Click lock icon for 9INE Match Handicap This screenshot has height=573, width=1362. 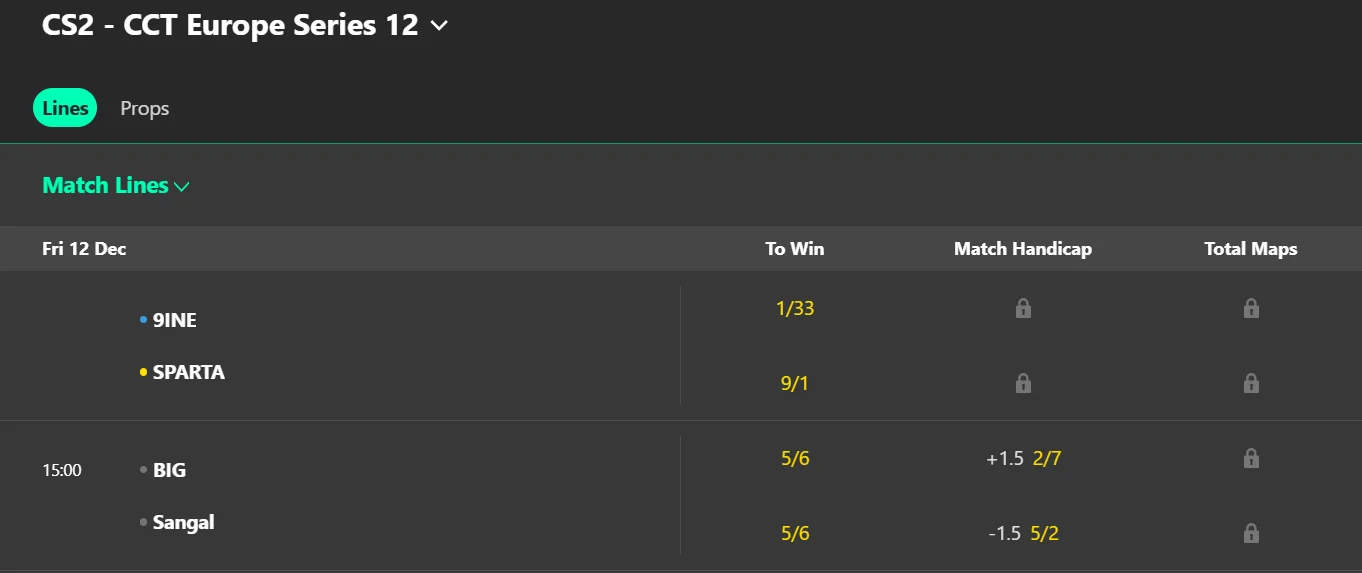point(1023,308)
